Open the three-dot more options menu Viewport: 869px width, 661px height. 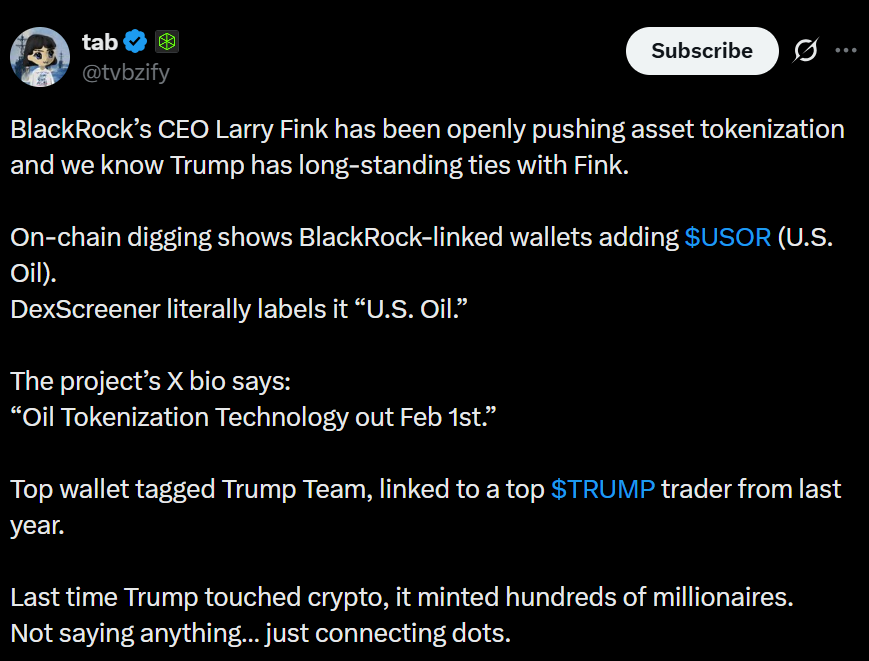[846, 50]
